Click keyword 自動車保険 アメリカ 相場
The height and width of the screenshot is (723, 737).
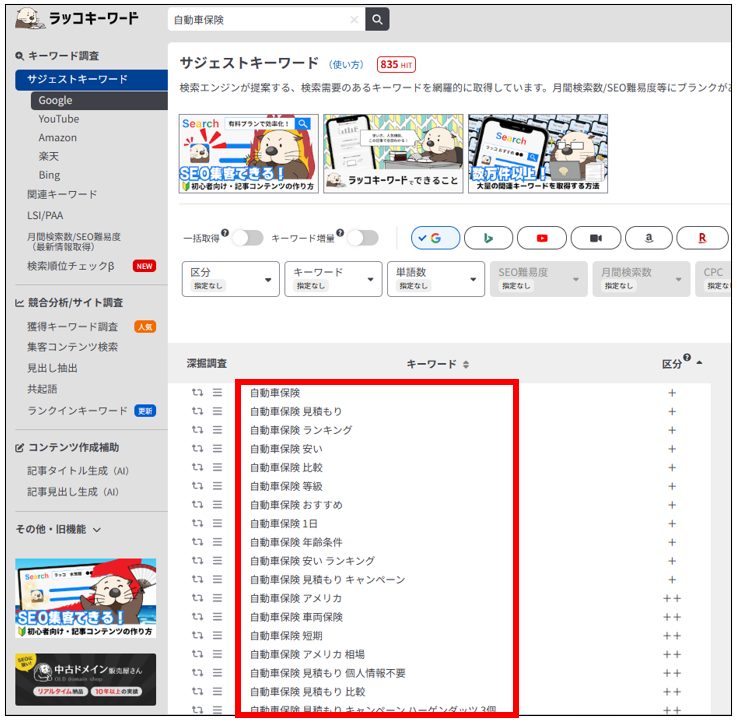click(307, 654)
